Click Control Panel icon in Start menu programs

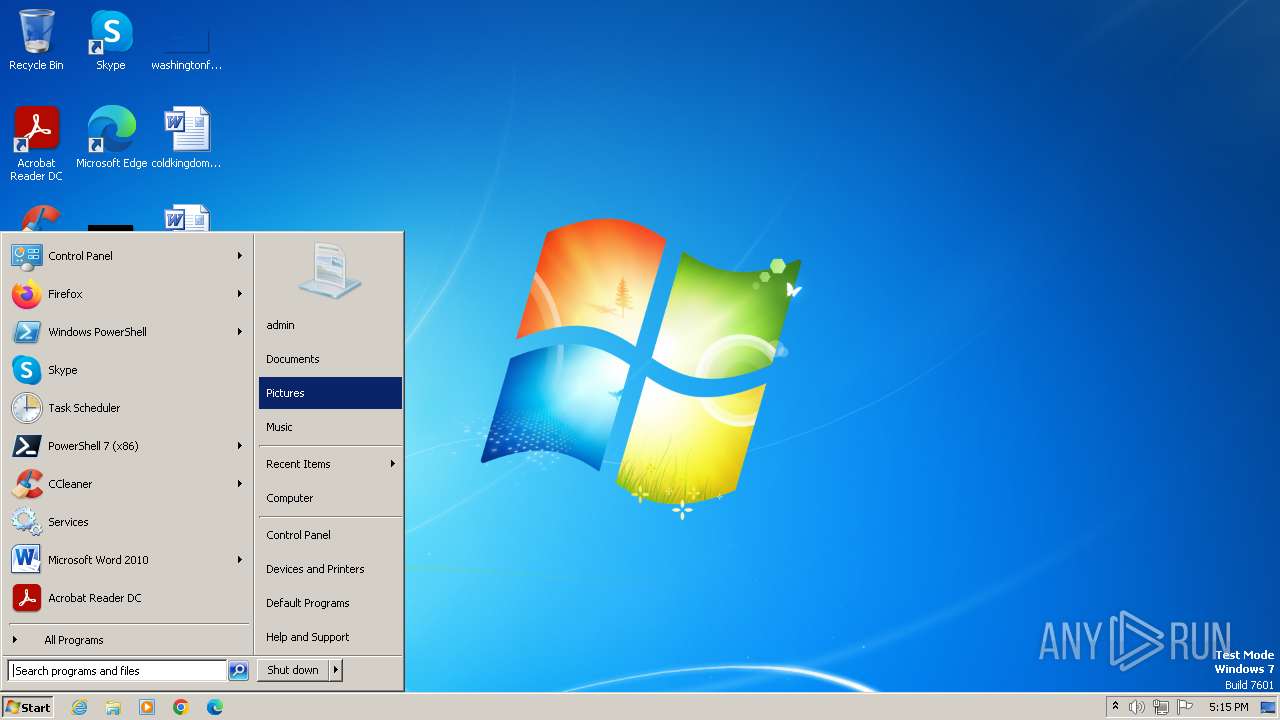click(x=27, y=256)
